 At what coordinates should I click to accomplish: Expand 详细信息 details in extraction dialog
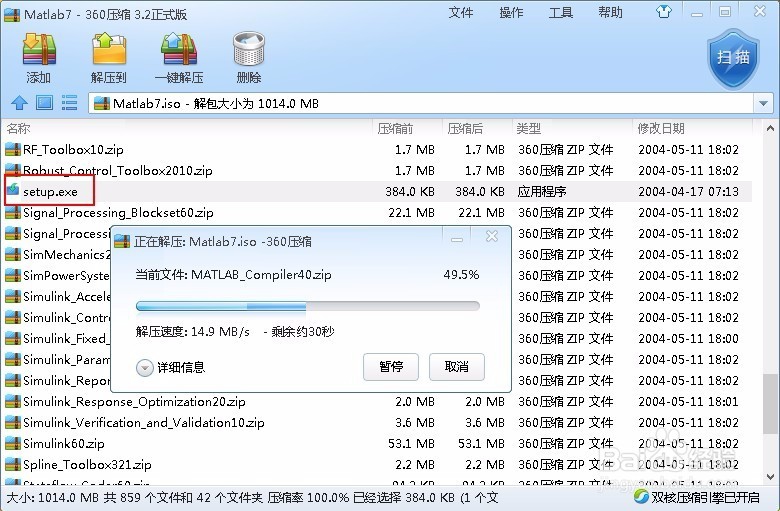tap(144, 368)
